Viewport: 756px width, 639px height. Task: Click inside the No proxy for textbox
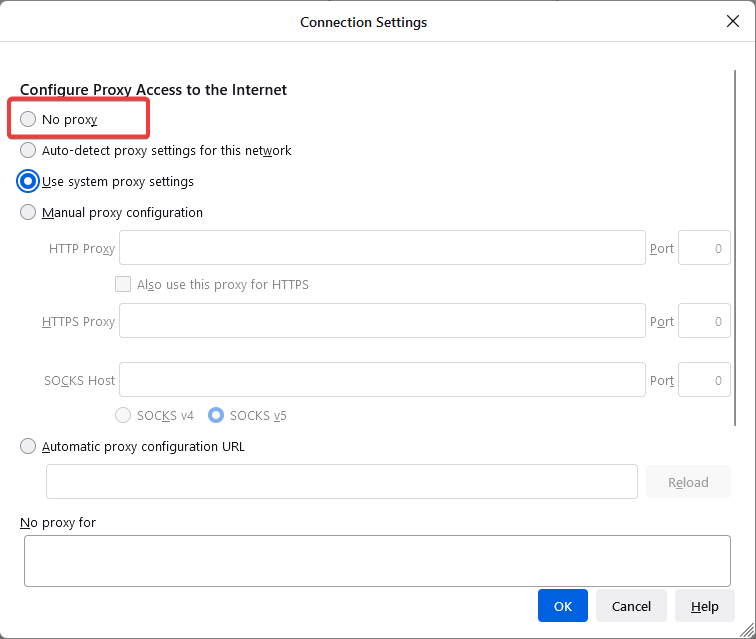click(x=377, y=560)
